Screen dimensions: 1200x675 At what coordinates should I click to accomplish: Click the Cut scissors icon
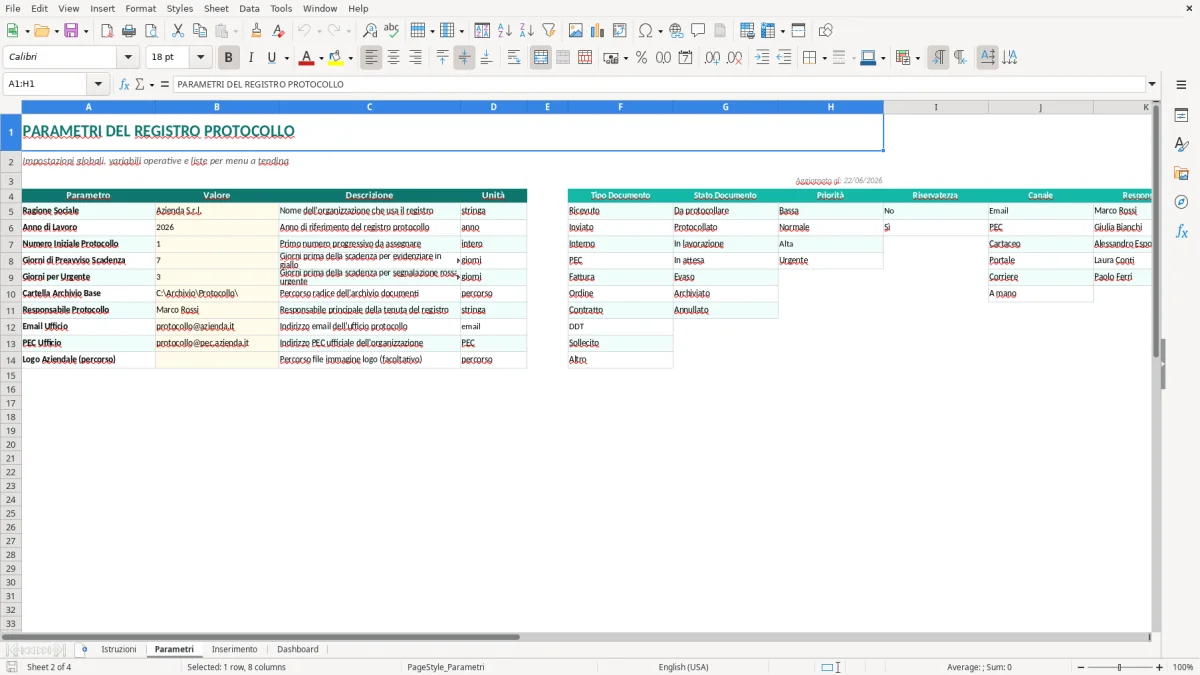tap(178, 31)
